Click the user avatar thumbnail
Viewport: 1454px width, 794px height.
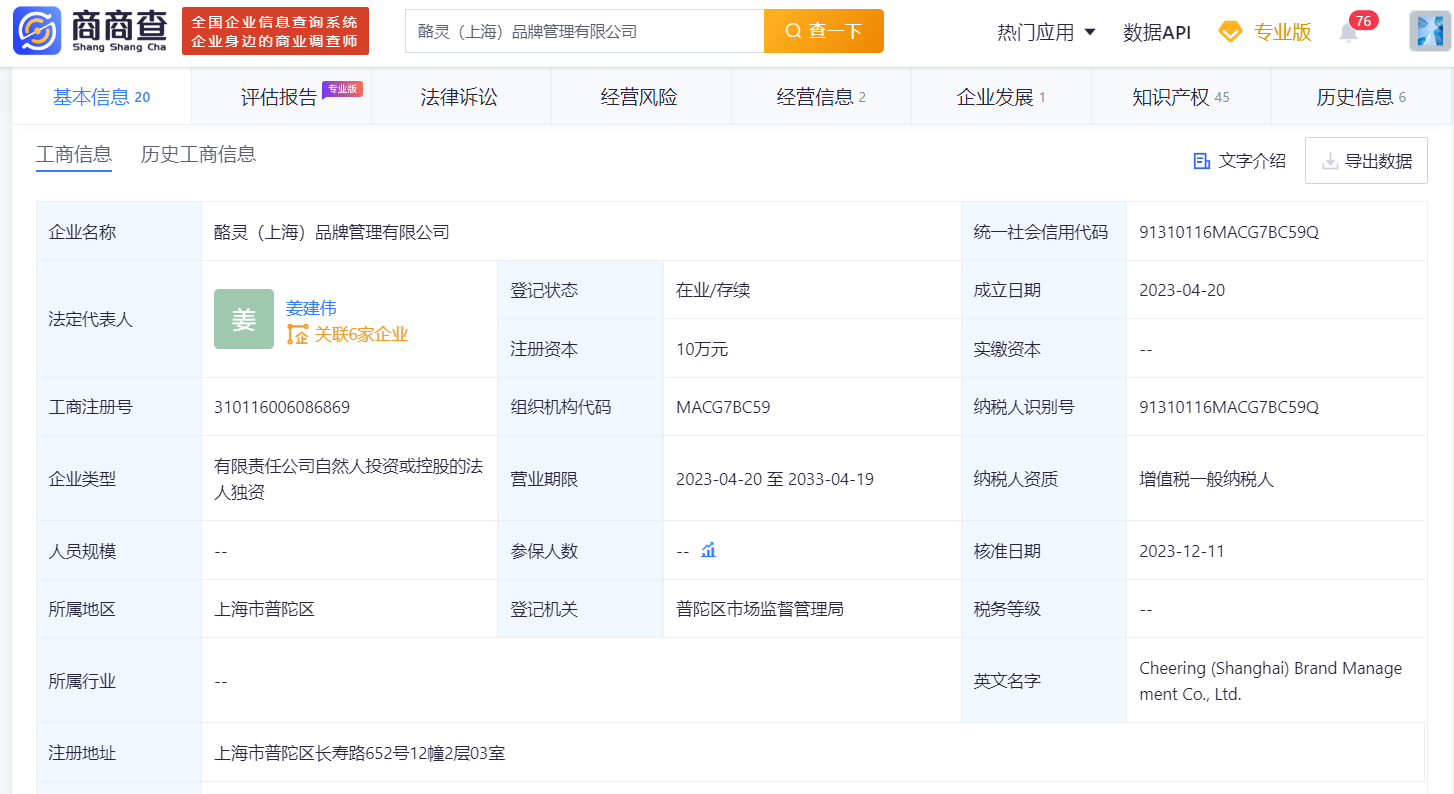(1429, 32)
